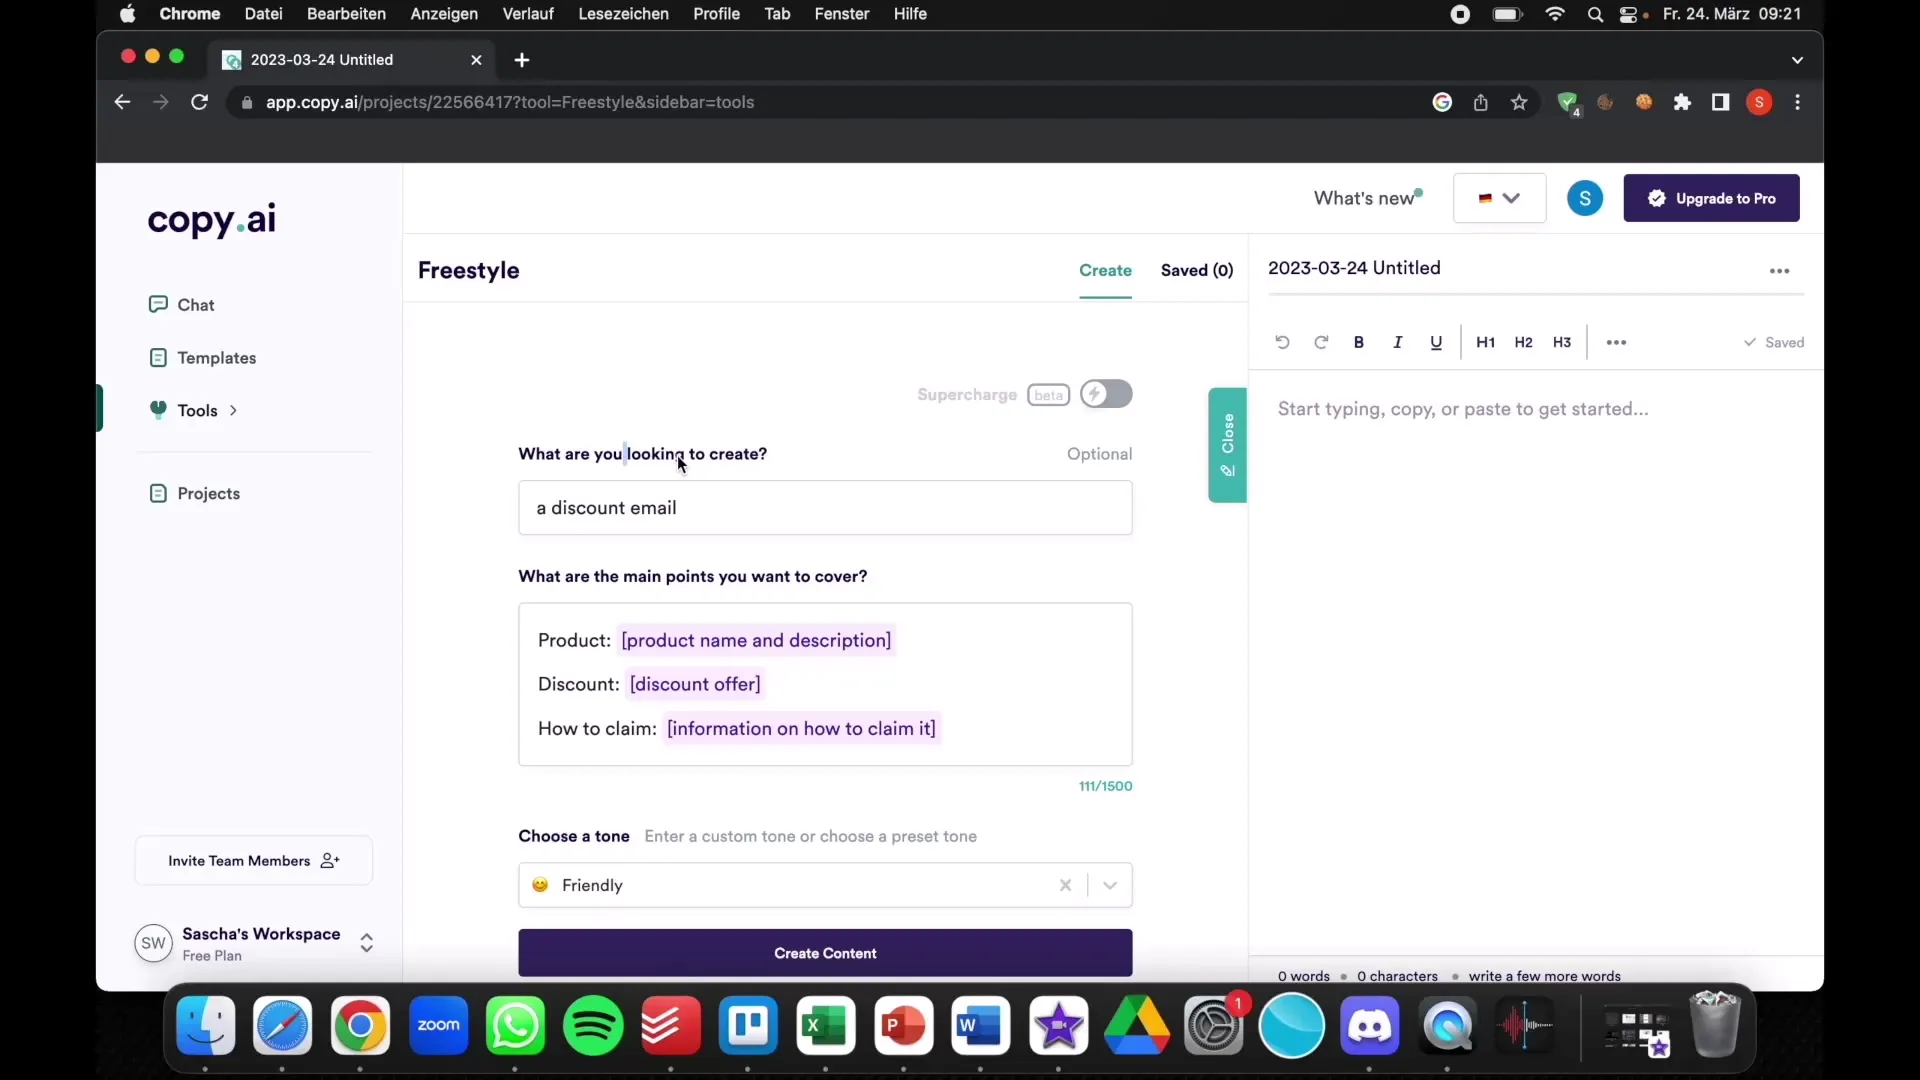Image resolution: width=1920 pixels, height=1080 pixels.
Task: Redo last action with redo icon
Action: [1319, 342]
